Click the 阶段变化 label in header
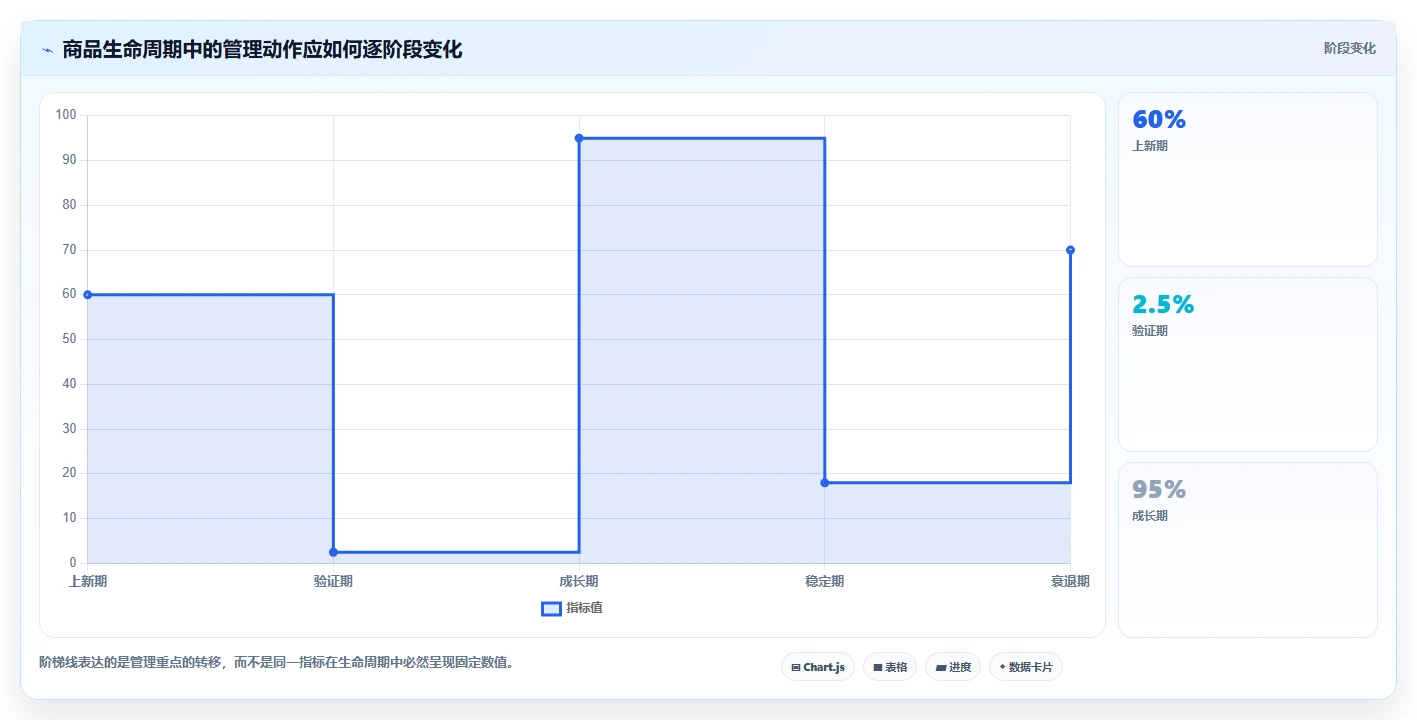Viewport: 1417px width, 720px height. point(1350,49)
